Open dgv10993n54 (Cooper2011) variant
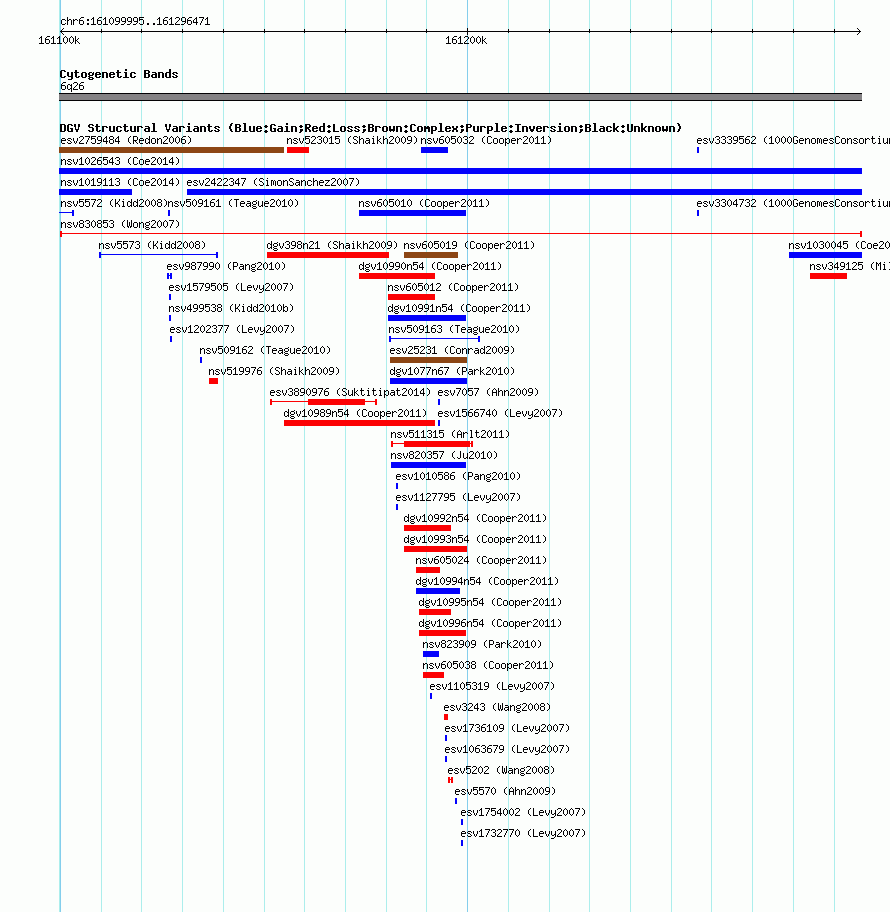 [x=475, y=538]
